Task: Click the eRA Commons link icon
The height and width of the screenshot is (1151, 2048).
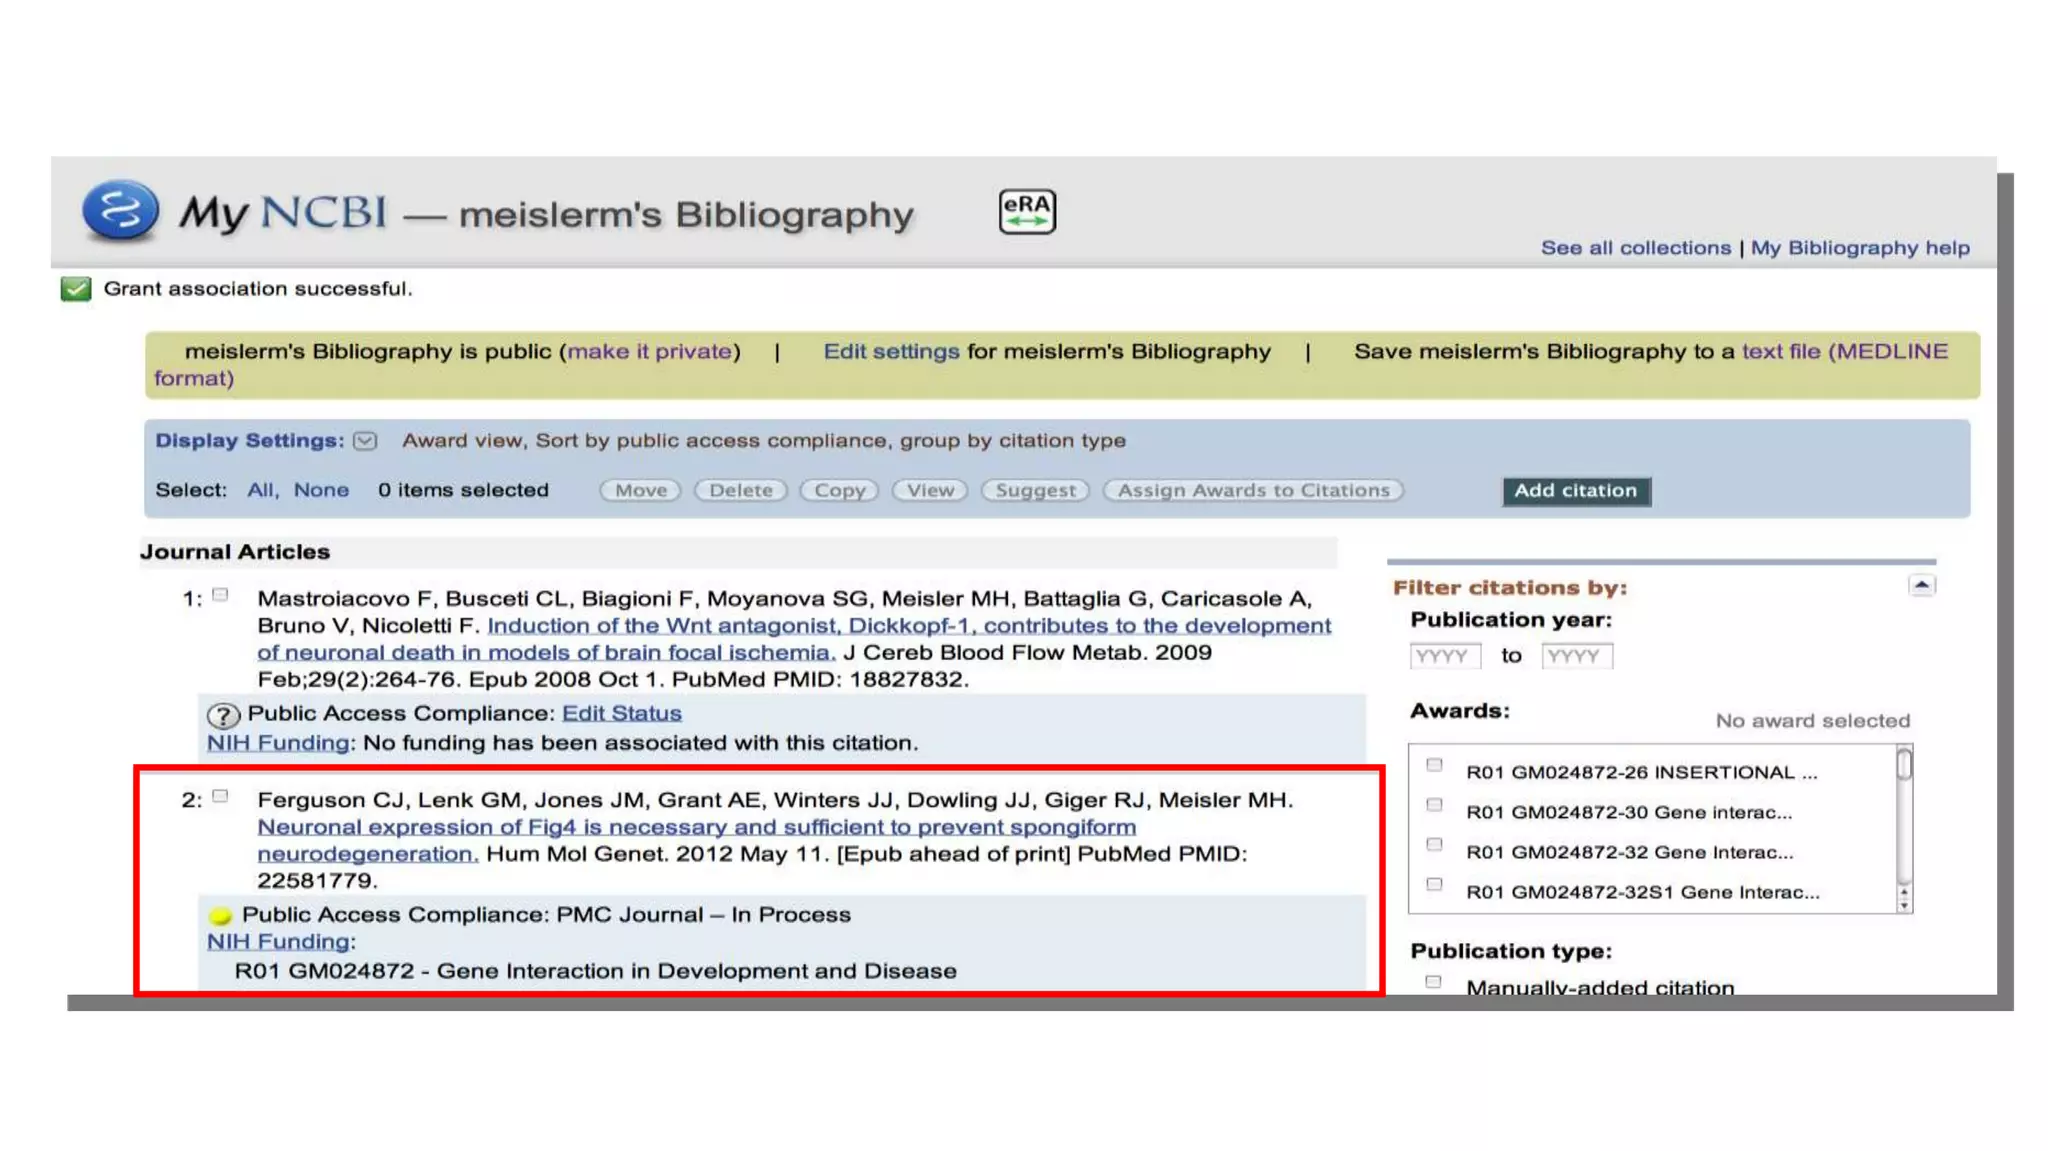Action: [1027, 211]
